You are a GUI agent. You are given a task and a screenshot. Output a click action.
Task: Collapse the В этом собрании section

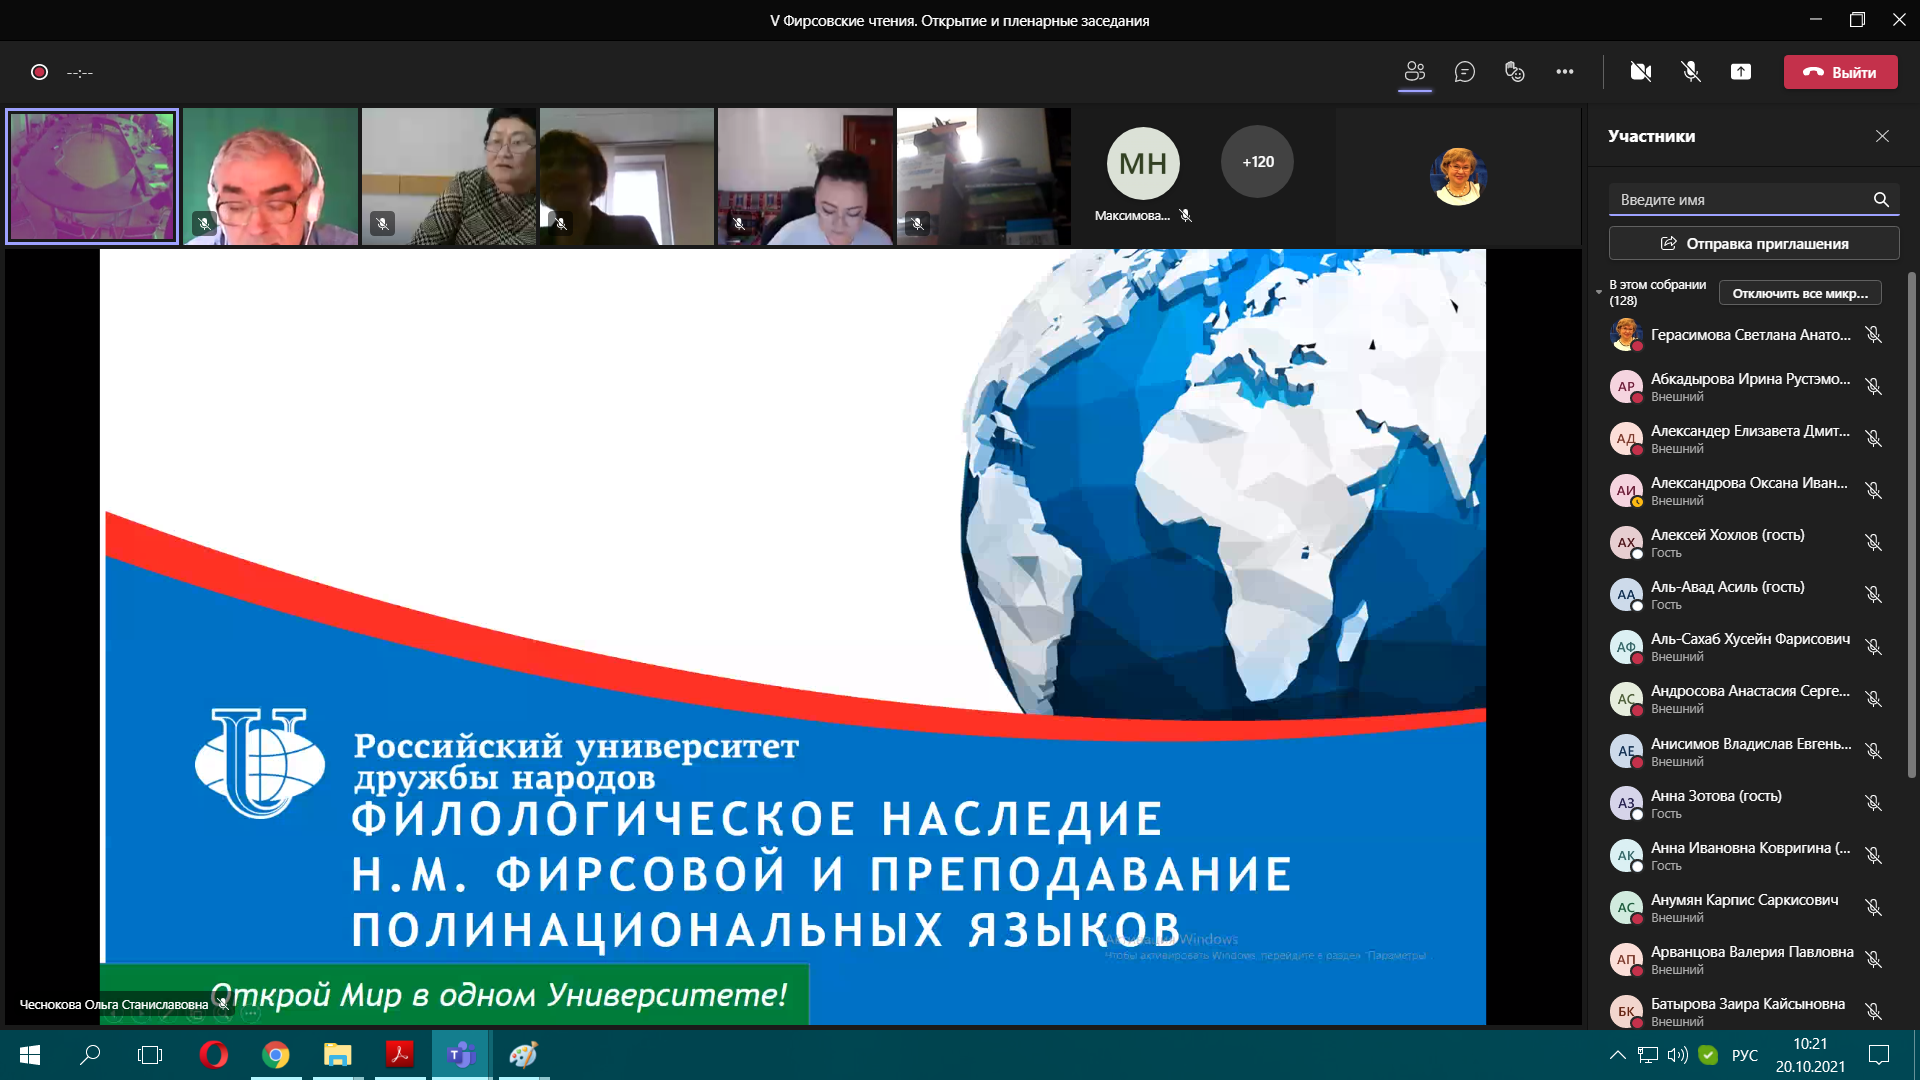click(1599, 292)
